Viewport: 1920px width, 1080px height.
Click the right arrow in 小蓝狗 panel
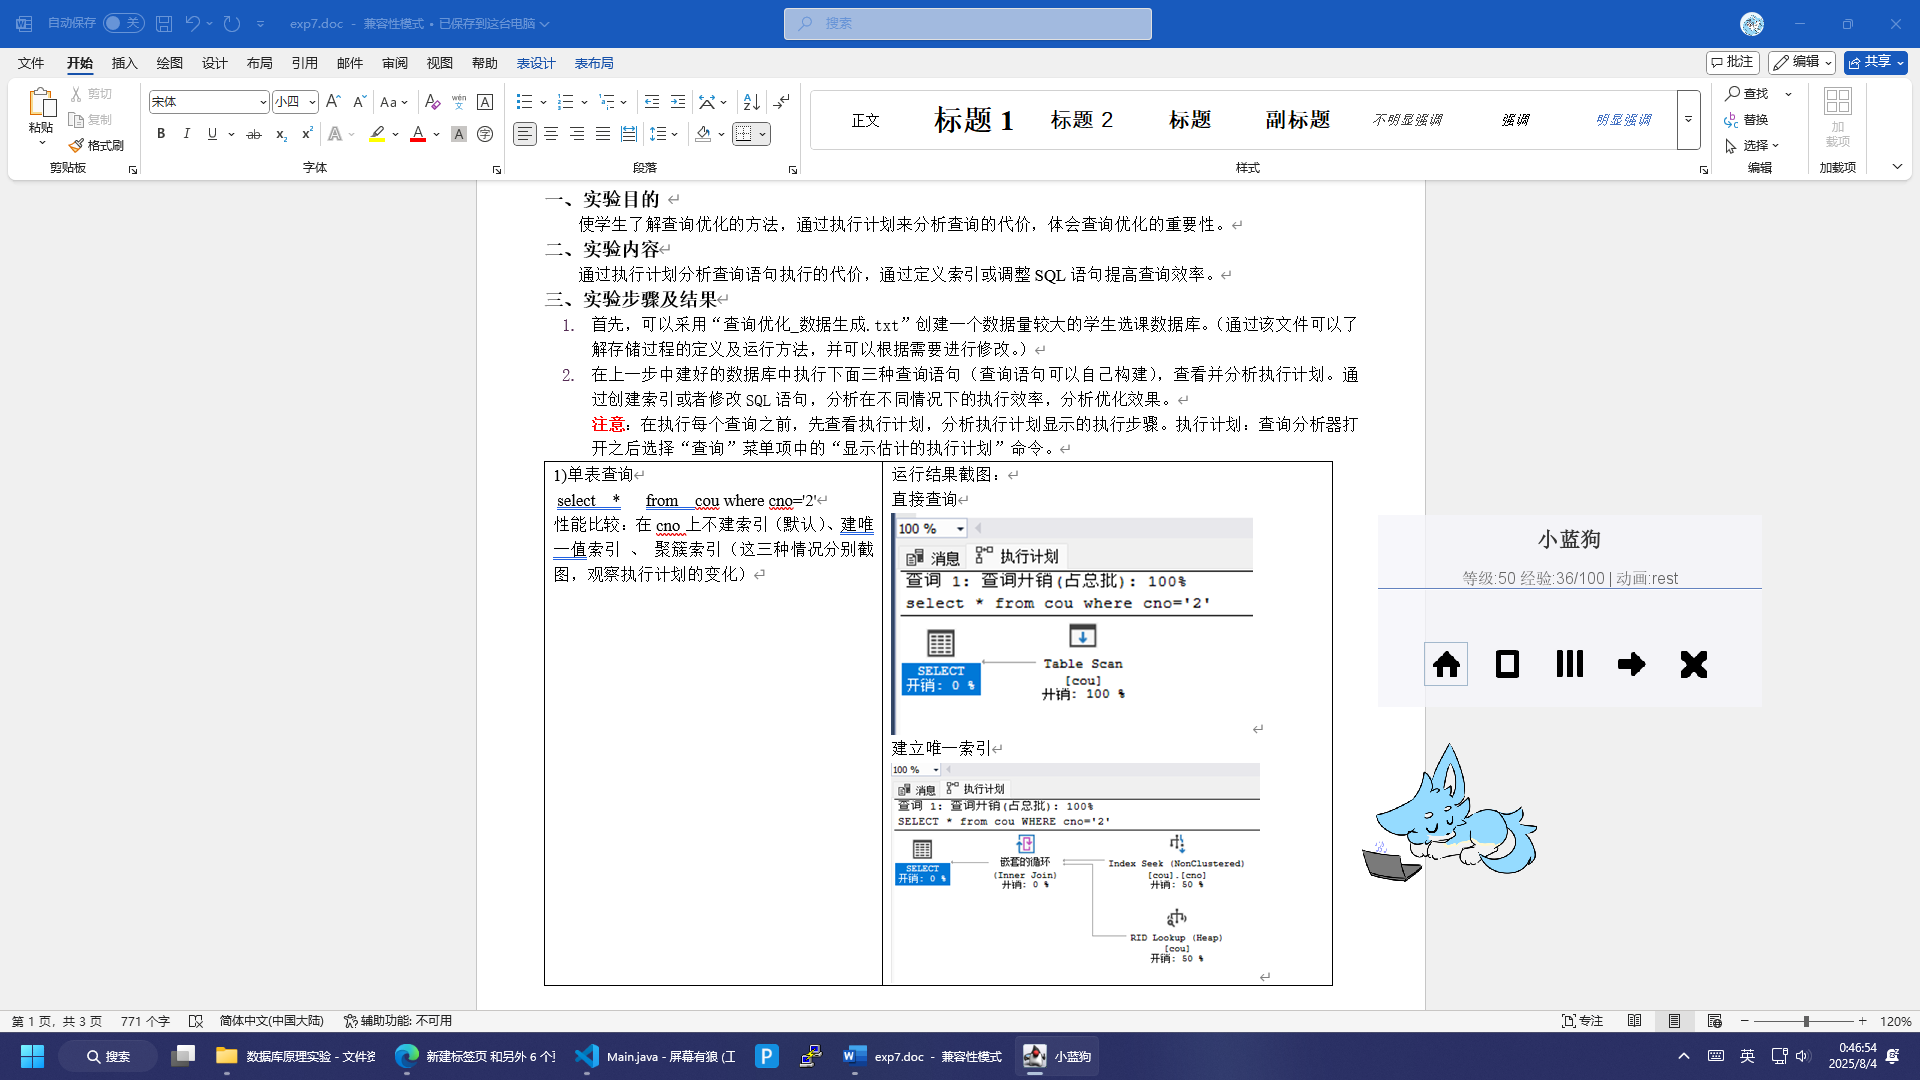tap(1631, 664)
